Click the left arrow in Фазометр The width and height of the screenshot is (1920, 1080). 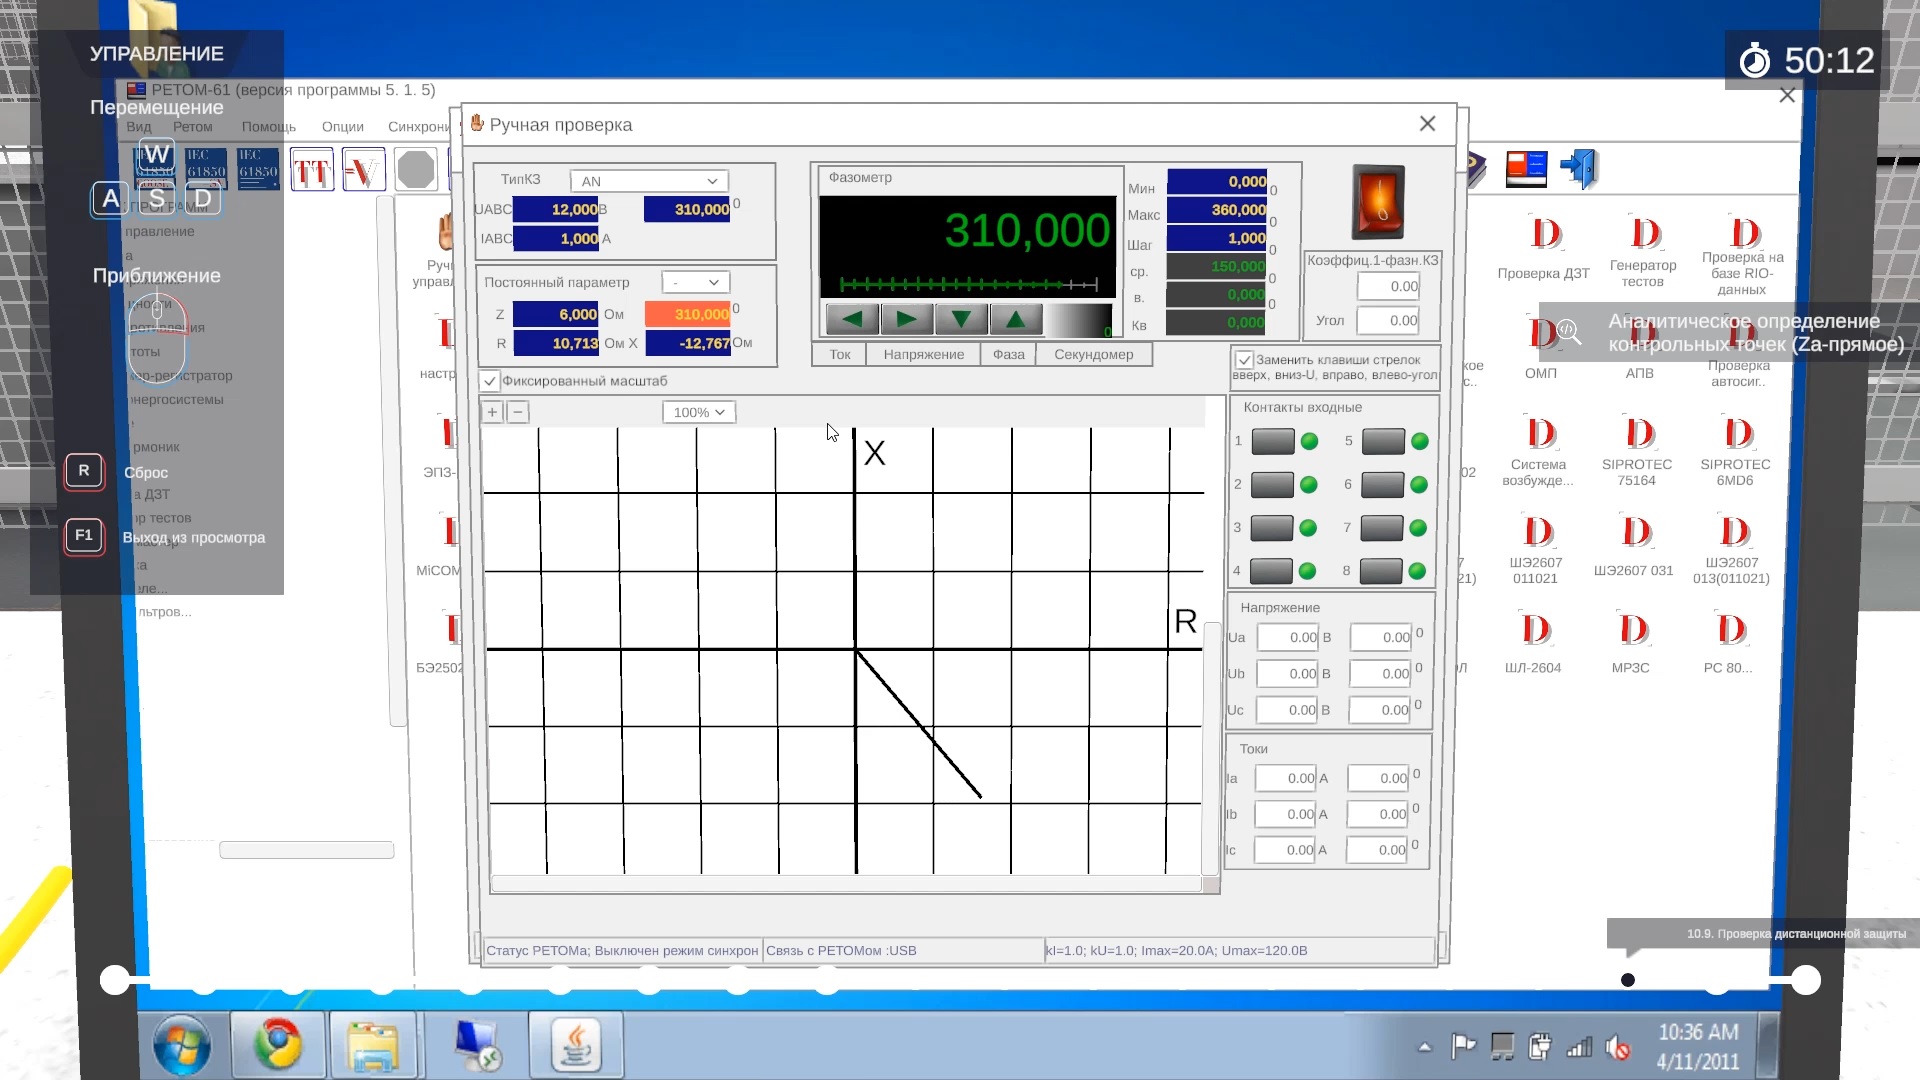tap(852, 320)
